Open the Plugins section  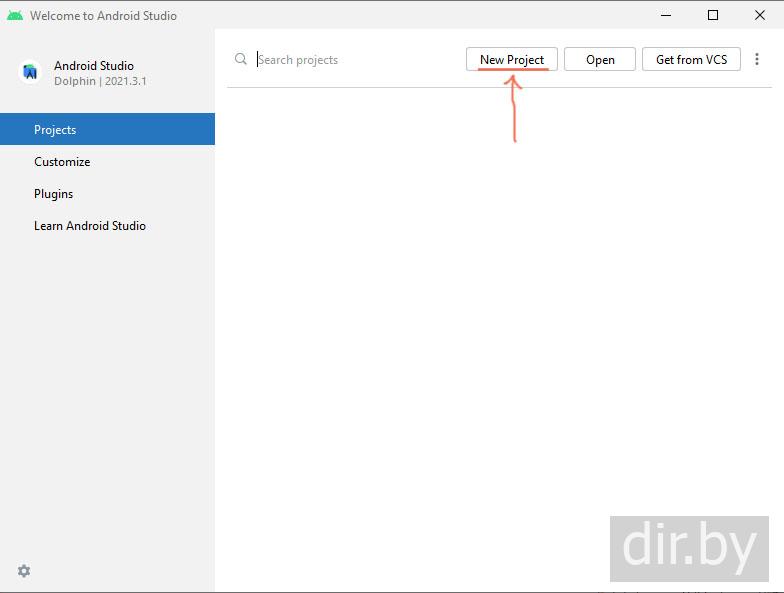point(54,194)
